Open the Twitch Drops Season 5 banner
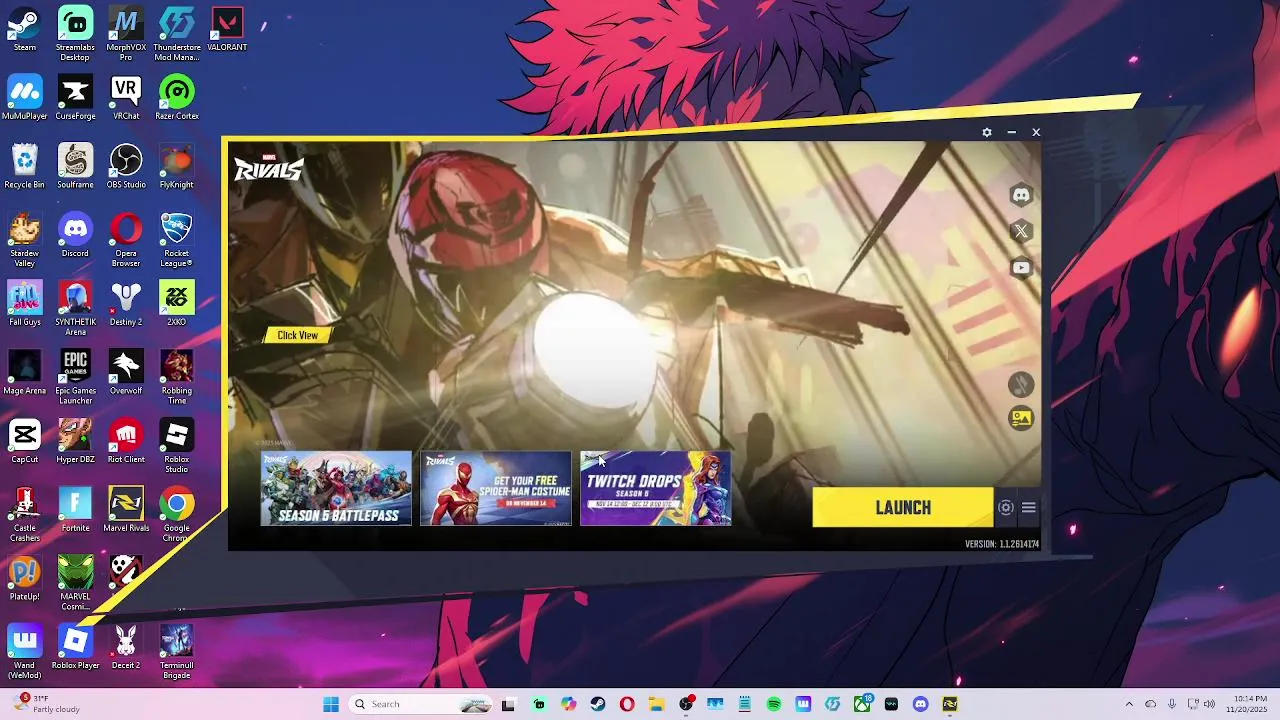The image size is (1280, 720). [656, 488]
